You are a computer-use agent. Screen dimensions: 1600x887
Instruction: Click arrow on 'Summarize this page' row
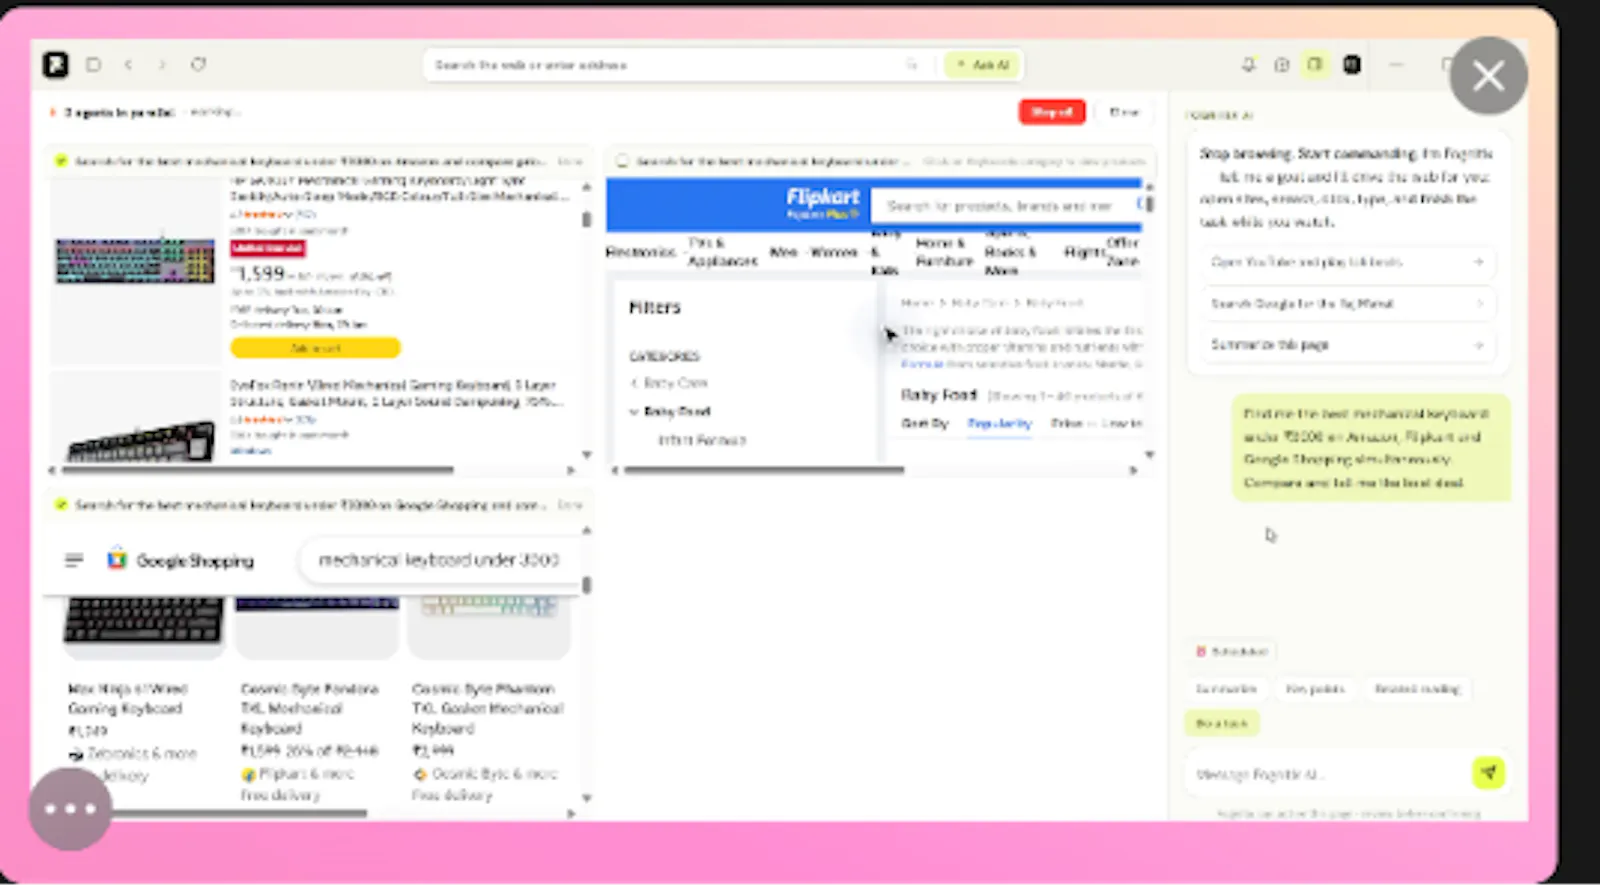(x=1478, y=344)
